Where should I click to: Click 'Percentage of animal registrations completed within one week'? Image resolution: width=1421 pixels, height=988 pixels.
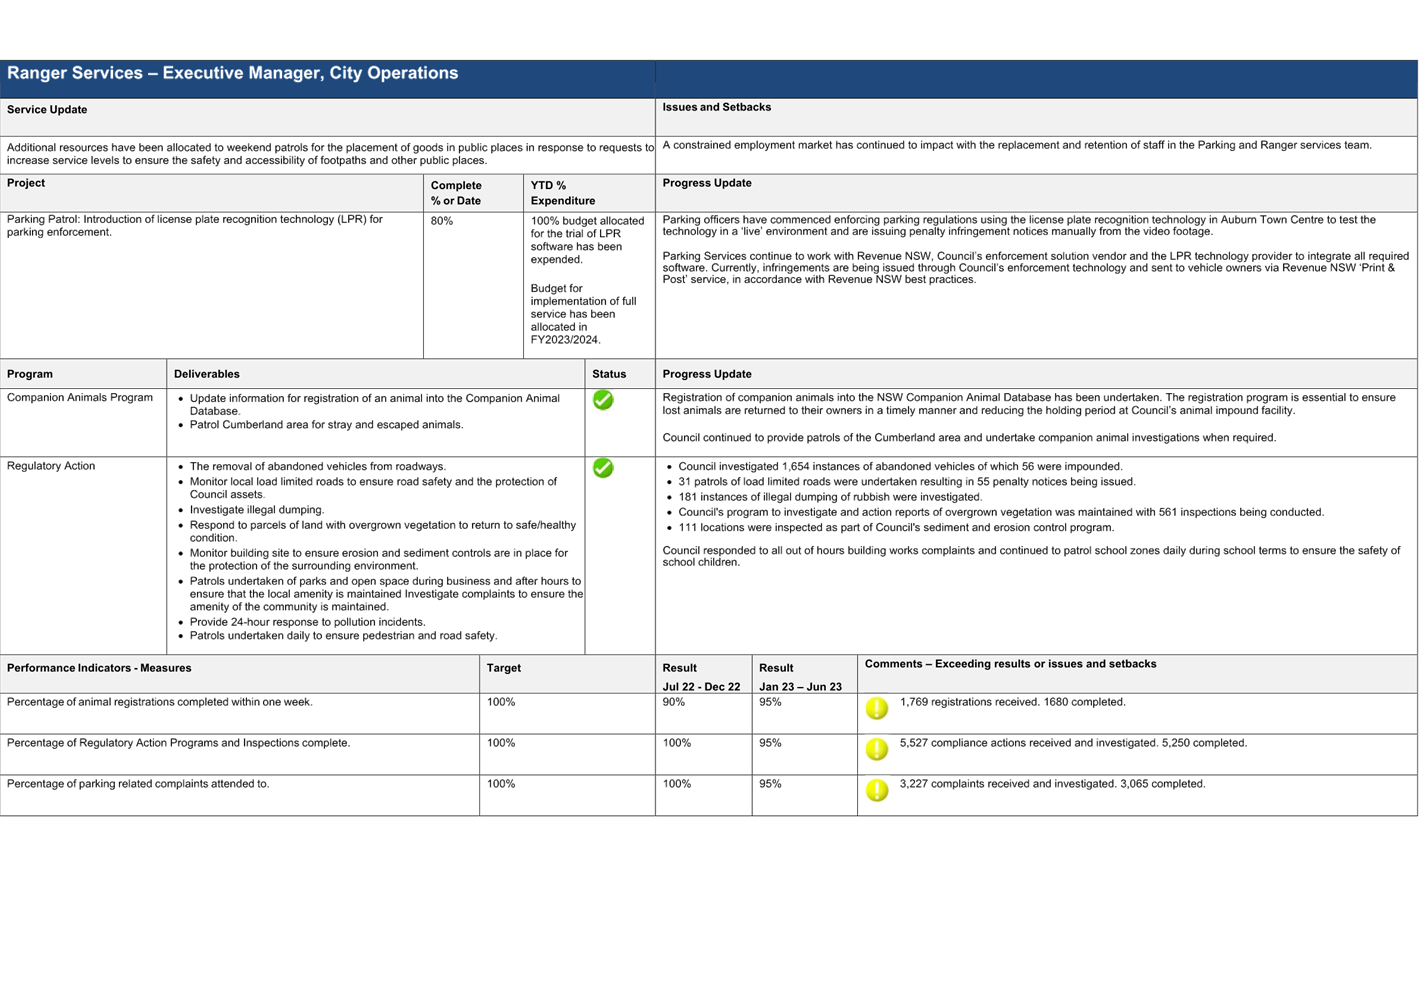pyautogui.click(x=160, y=702)
